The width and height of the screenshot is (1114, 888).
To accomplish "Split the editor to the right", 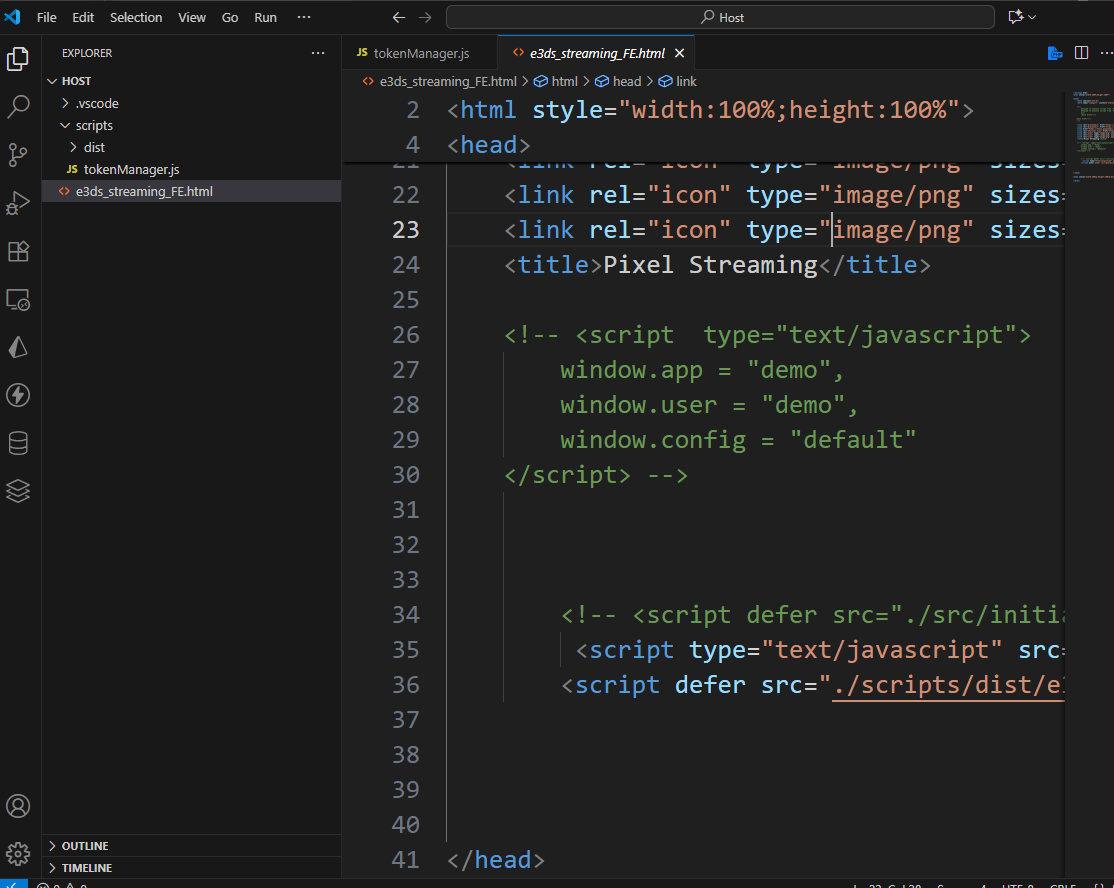I will point(1081,53).
